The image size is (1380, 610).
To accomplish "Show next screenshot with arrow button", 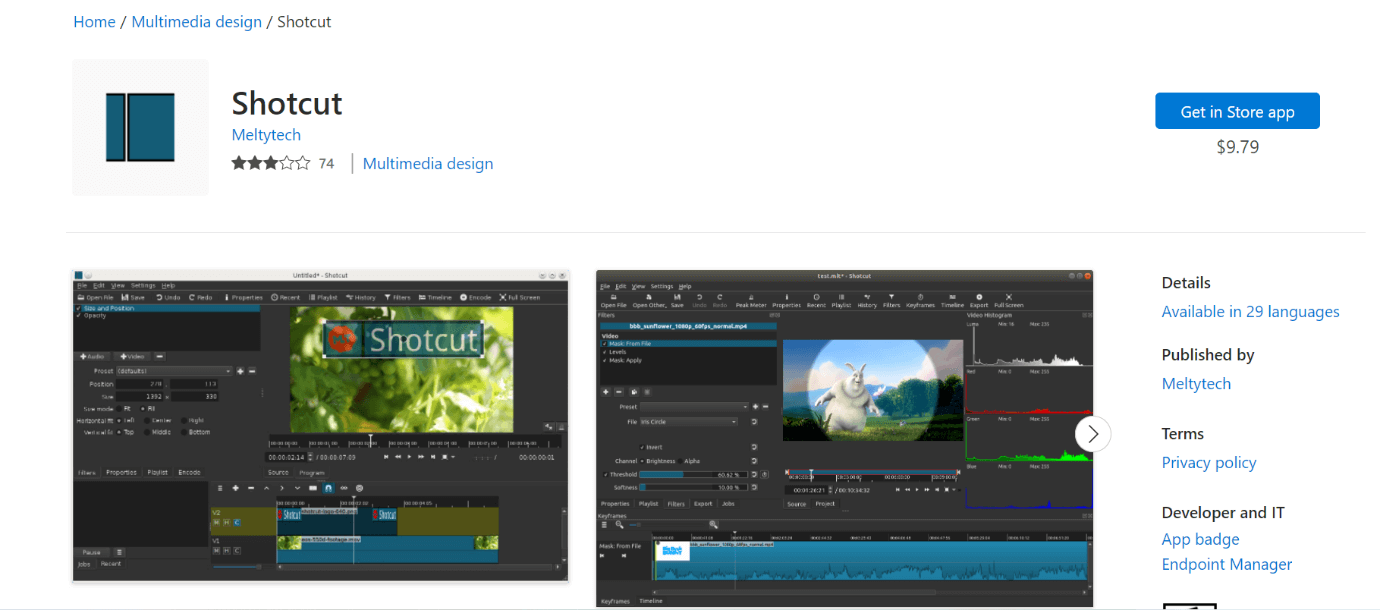I will click(1093, 434).
